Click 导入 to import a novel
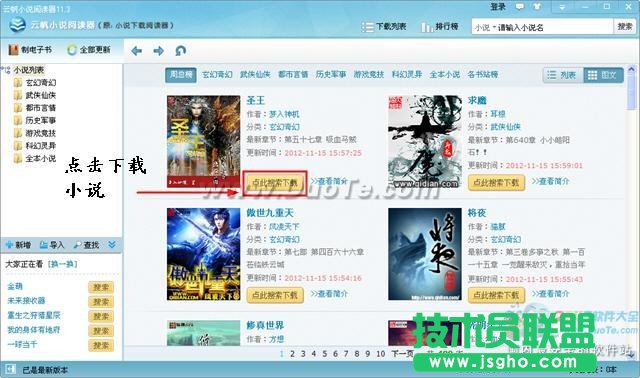The width and height of the screenshot is (640, 378). [52, 245]
